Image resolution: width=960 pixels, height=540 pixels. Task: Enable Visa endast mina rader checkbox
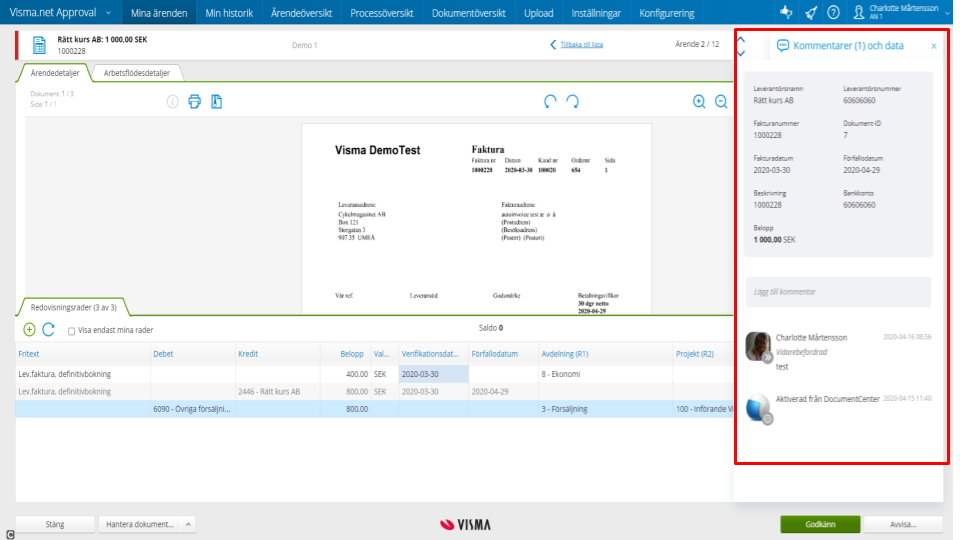tap(72, 331)
